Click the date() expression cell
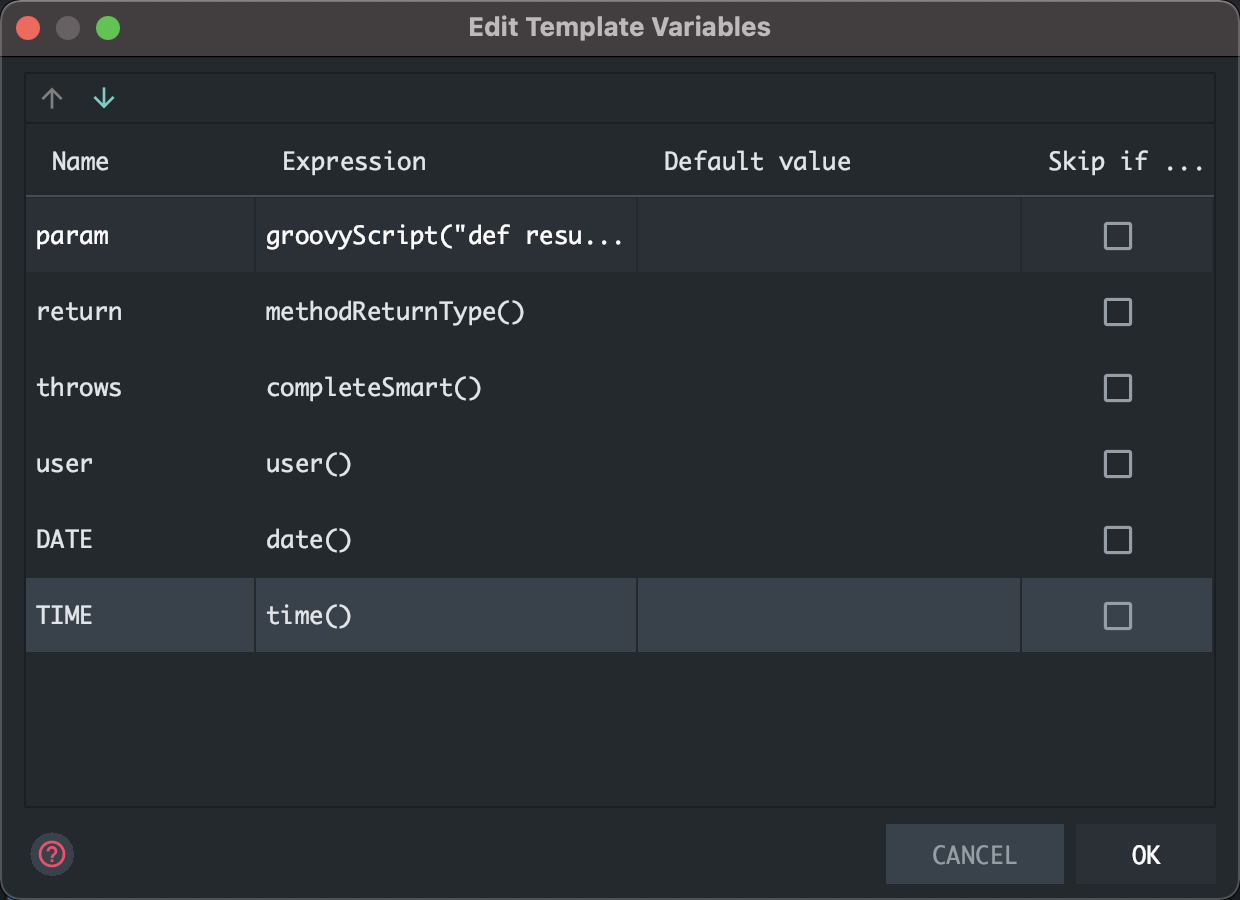This screenshot has height=900, width=1240. point(309,540)
